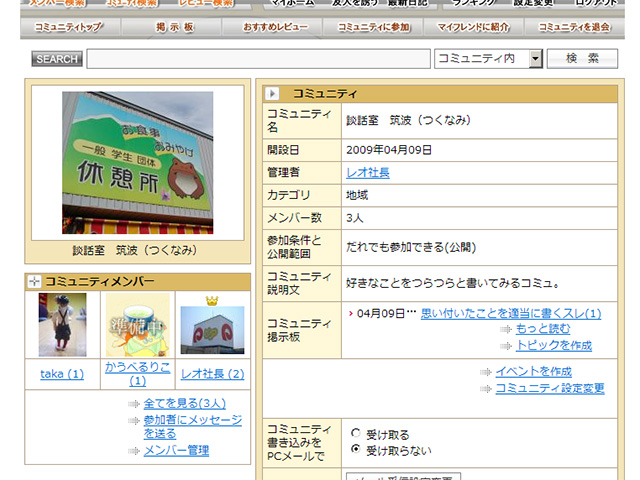Viewport: 640px width, 480px height.
Task: Open the マイフレンドに紹介 tab
Action: pos(473,27)
